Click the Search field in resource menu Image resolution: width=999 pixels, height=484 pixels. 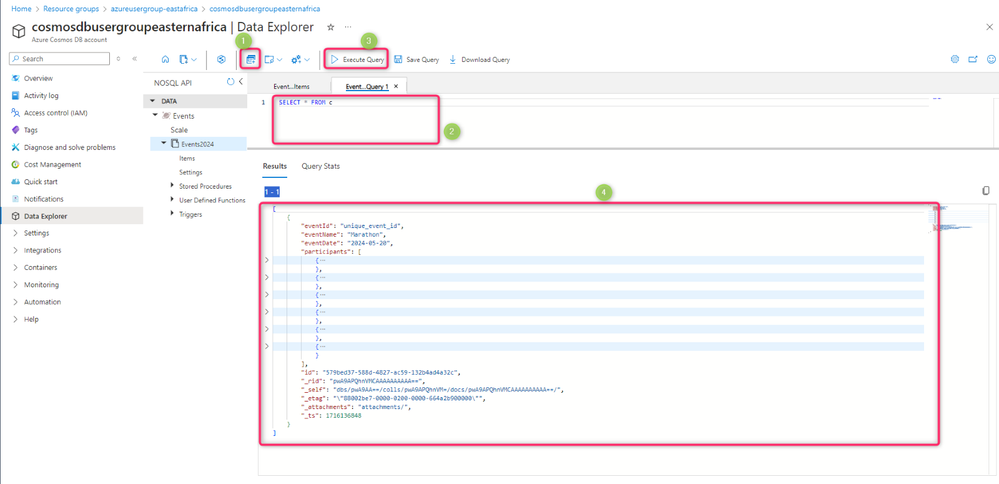tap(59, 59)
